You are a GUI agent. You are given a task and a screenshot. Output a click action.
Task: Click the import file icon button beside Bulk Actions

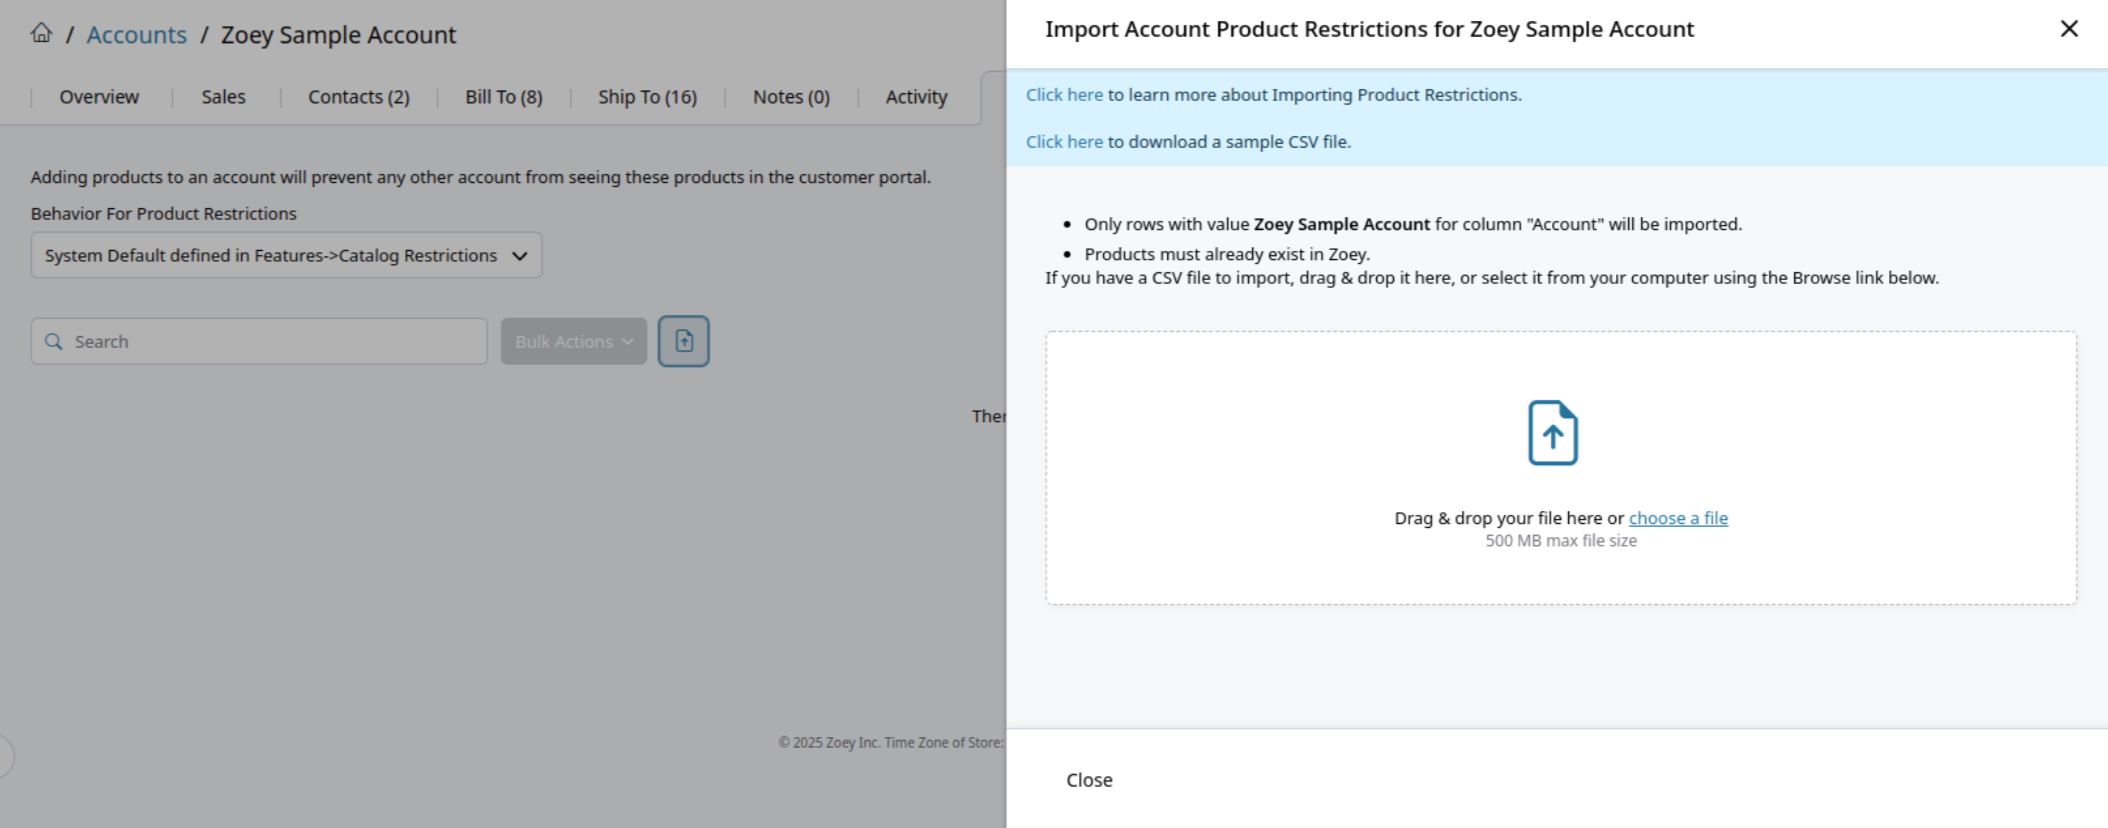click(684, 341)
